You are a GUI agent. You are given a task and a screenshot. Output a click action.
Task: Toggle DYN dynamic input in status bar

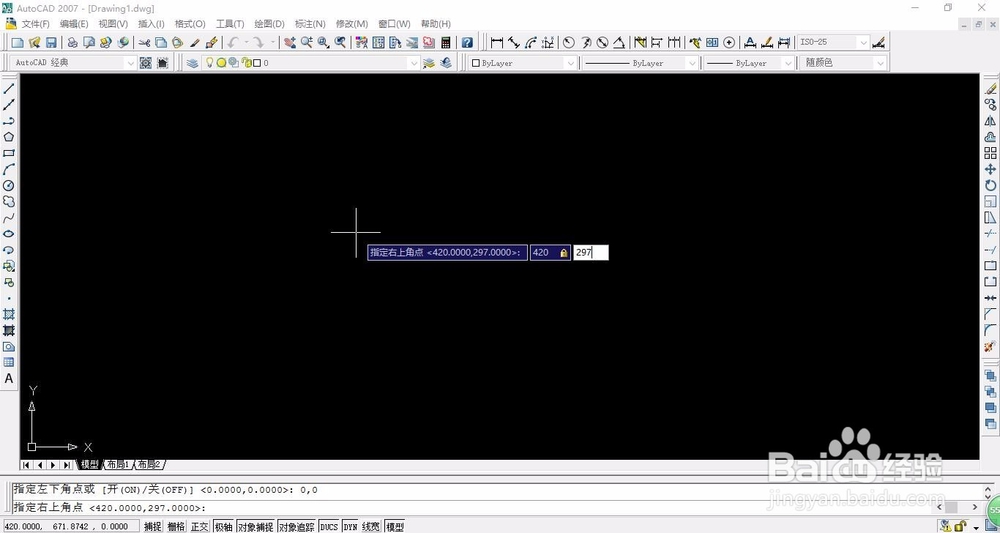(x=350, y=527)
